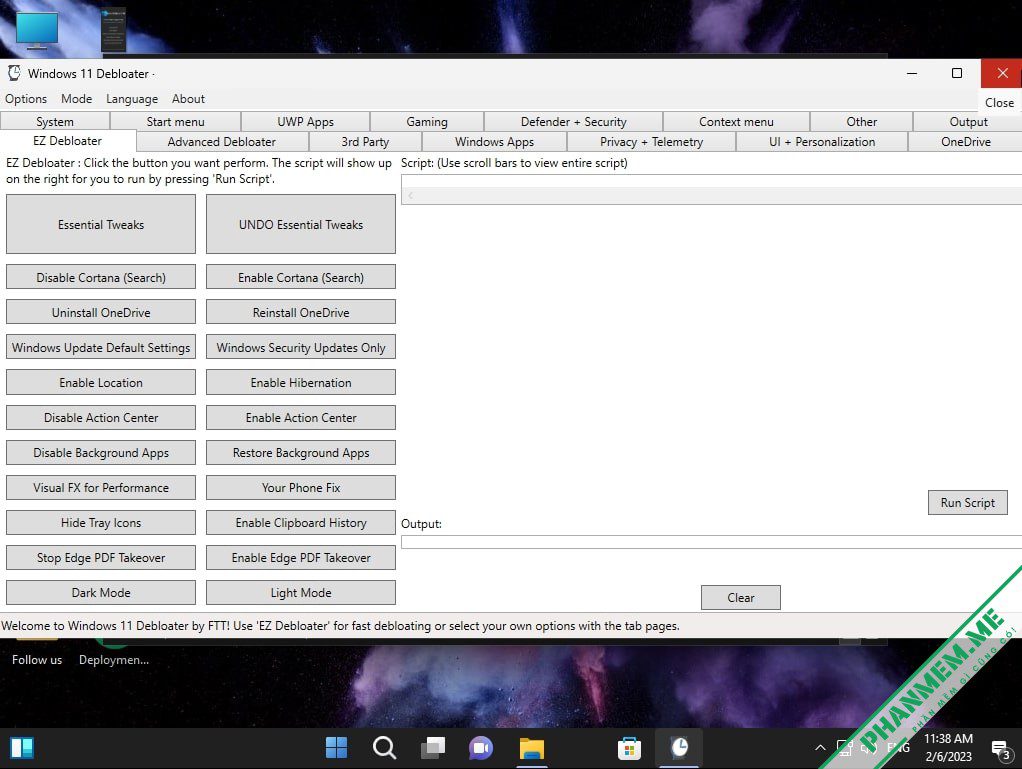Open the 3rd Party tab
Viewport: 1022px width, 769px height.
365,141
